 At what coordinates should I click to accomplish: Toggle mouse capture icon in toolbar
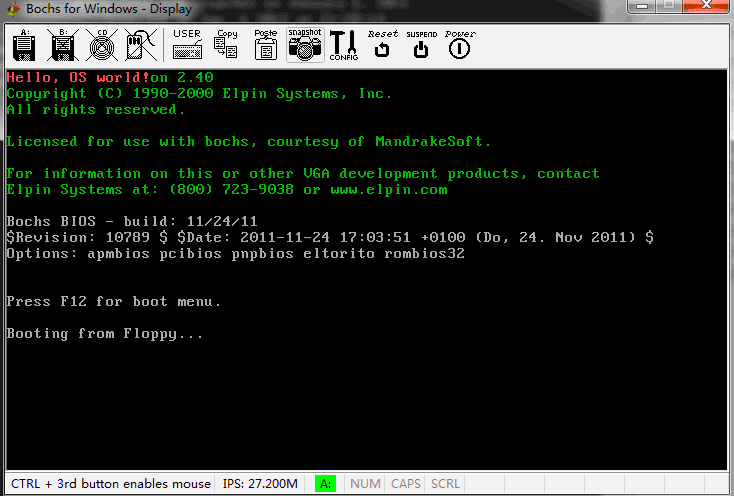141,46
